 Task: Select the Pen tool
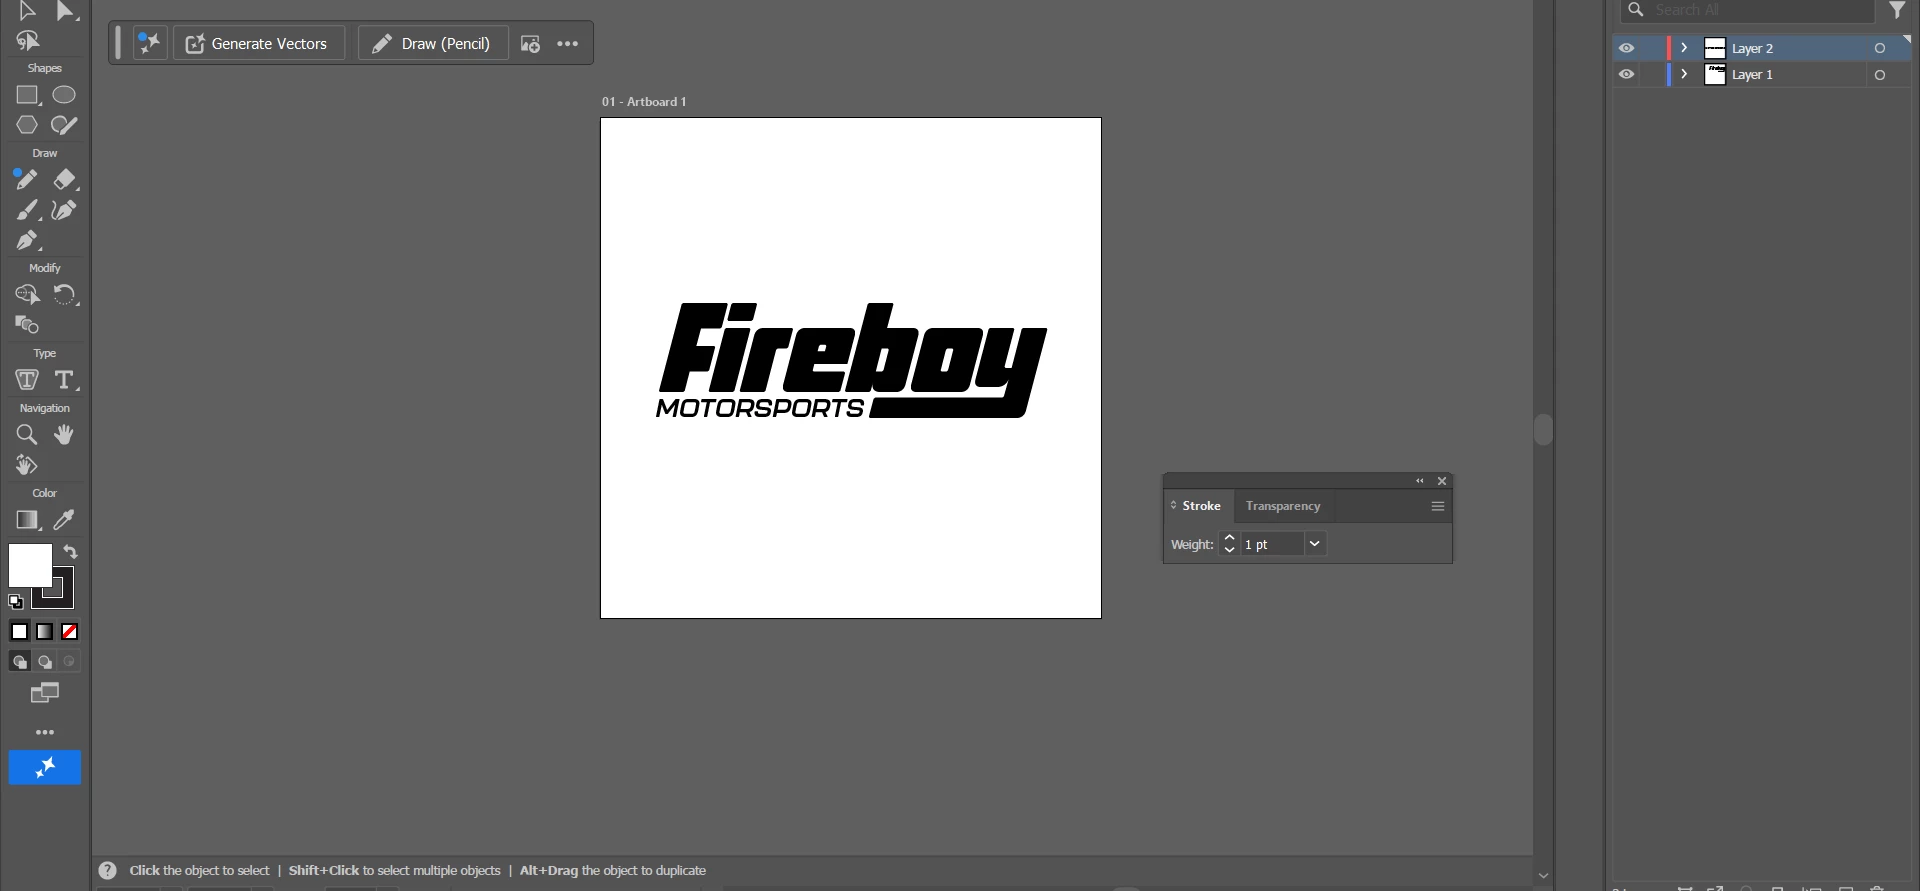[27, 240]
